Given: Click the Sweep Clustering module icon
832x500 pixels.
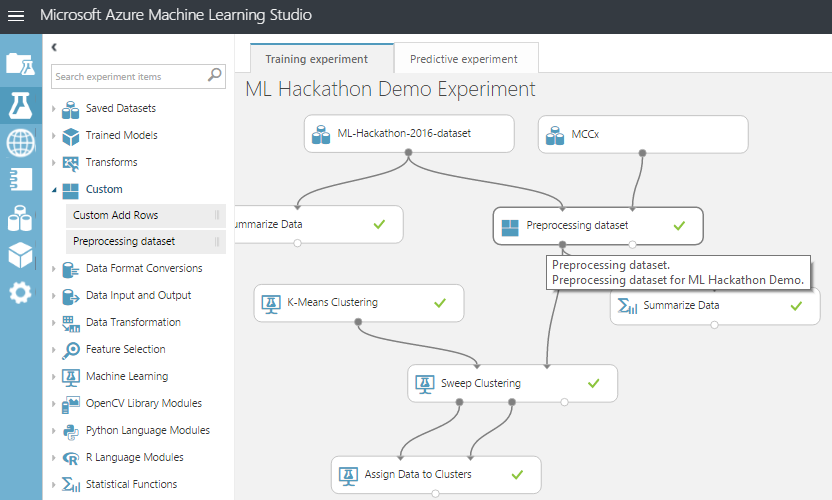Looking at the screenshot, I should coord(424,384).
